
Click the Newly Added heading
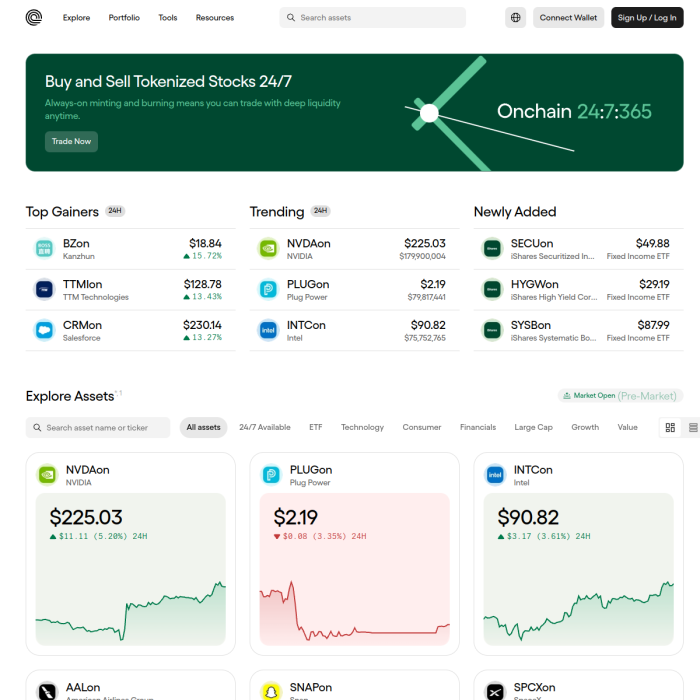pos(515,212)
